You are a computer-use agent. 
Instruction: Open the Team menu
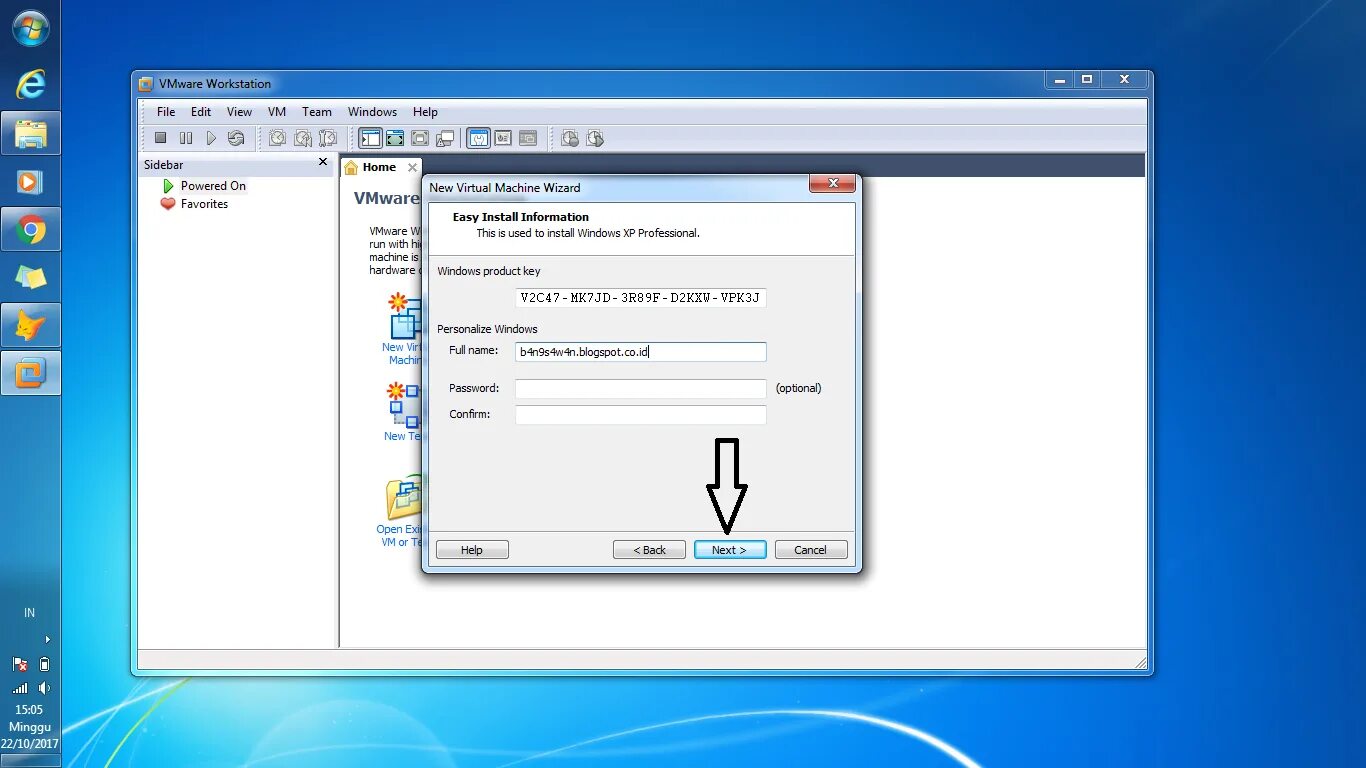coord(317,112)
